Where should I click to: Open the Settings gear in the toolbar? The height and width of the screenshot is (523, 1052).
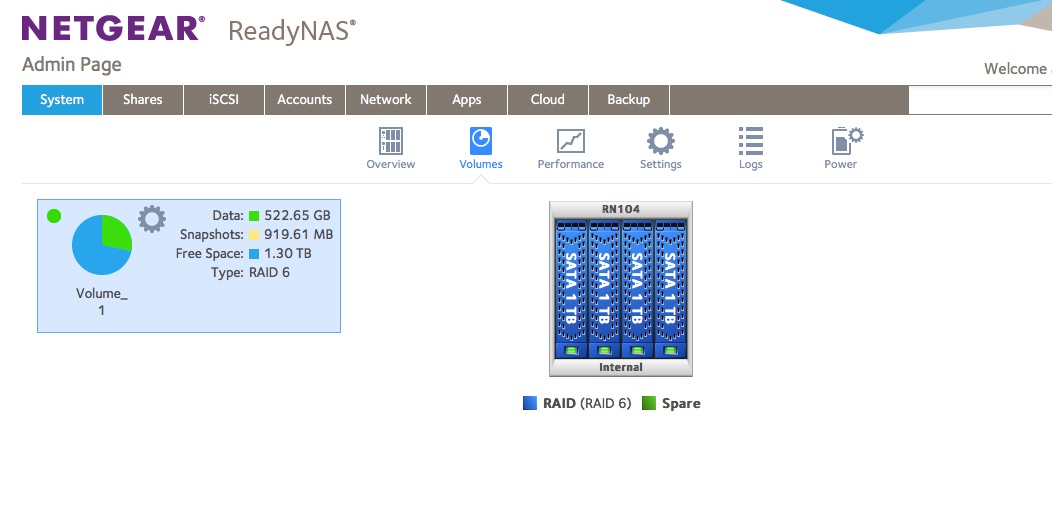point(661,141)
